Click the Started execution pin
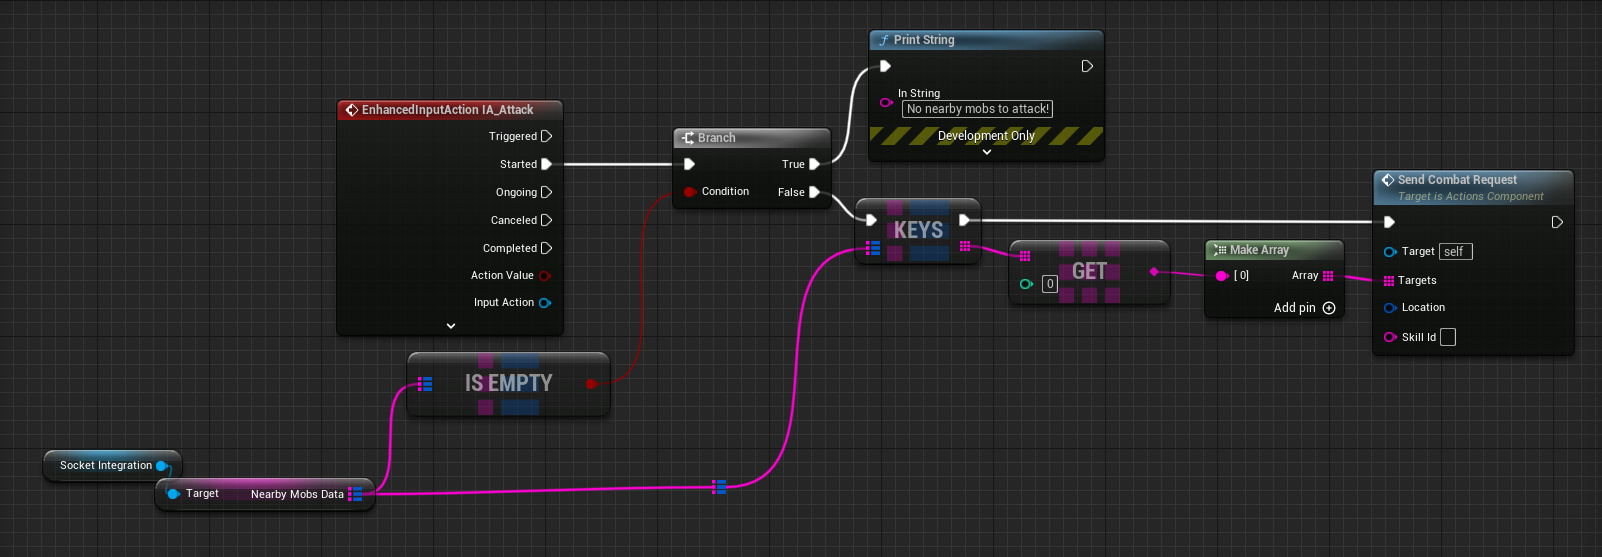The height and width of the screenshot is (557, 1602). tap(546, 164)
